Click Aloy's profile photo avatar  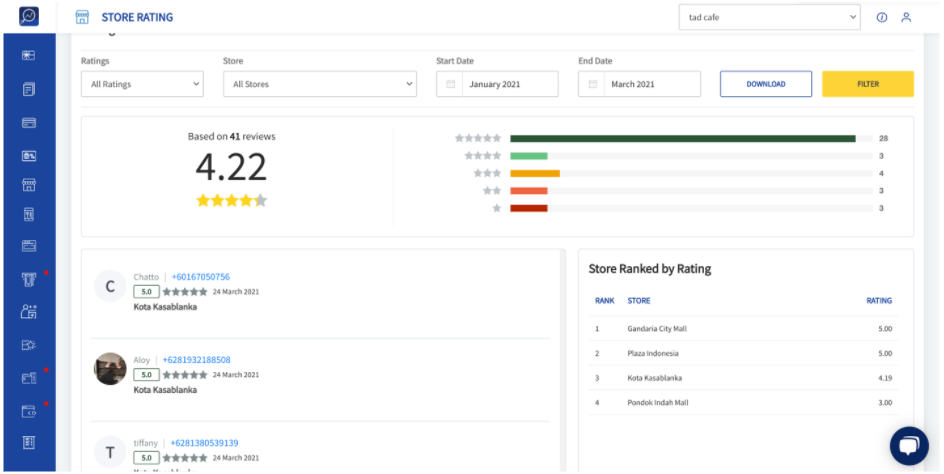(x=110, y=369)
